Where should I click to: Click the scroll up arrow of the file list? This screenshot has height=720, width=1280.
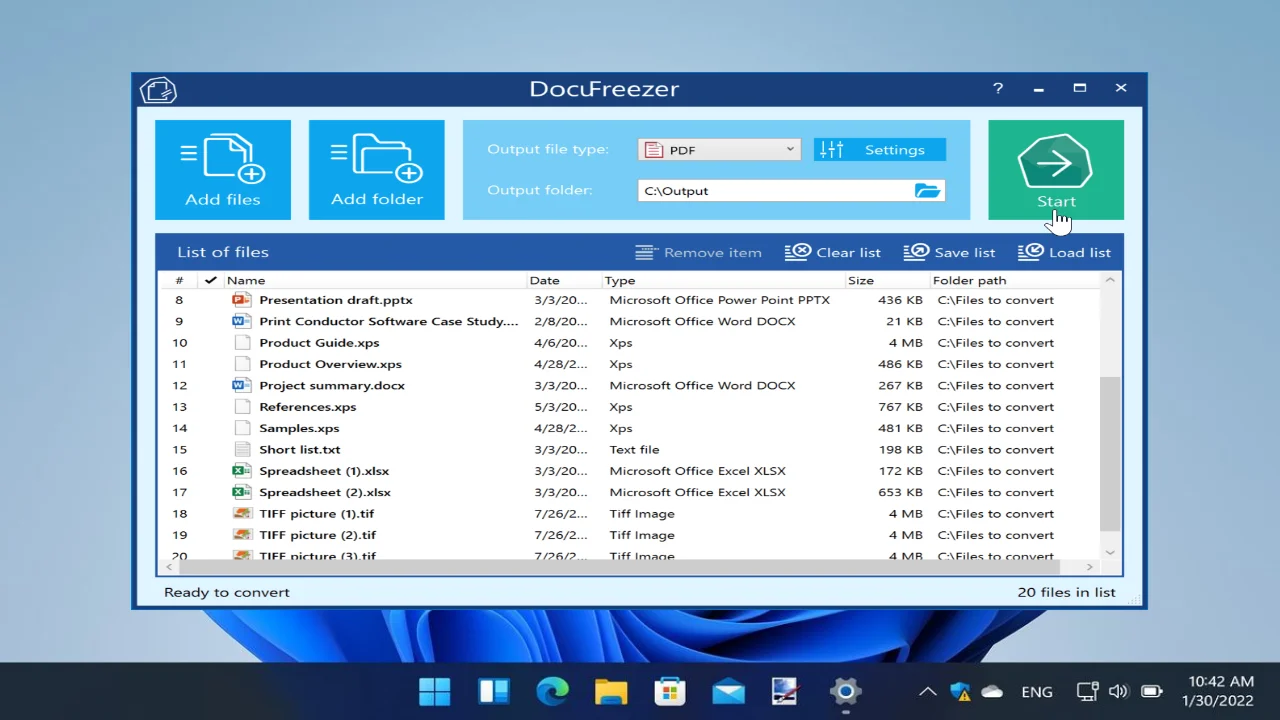1110,281
